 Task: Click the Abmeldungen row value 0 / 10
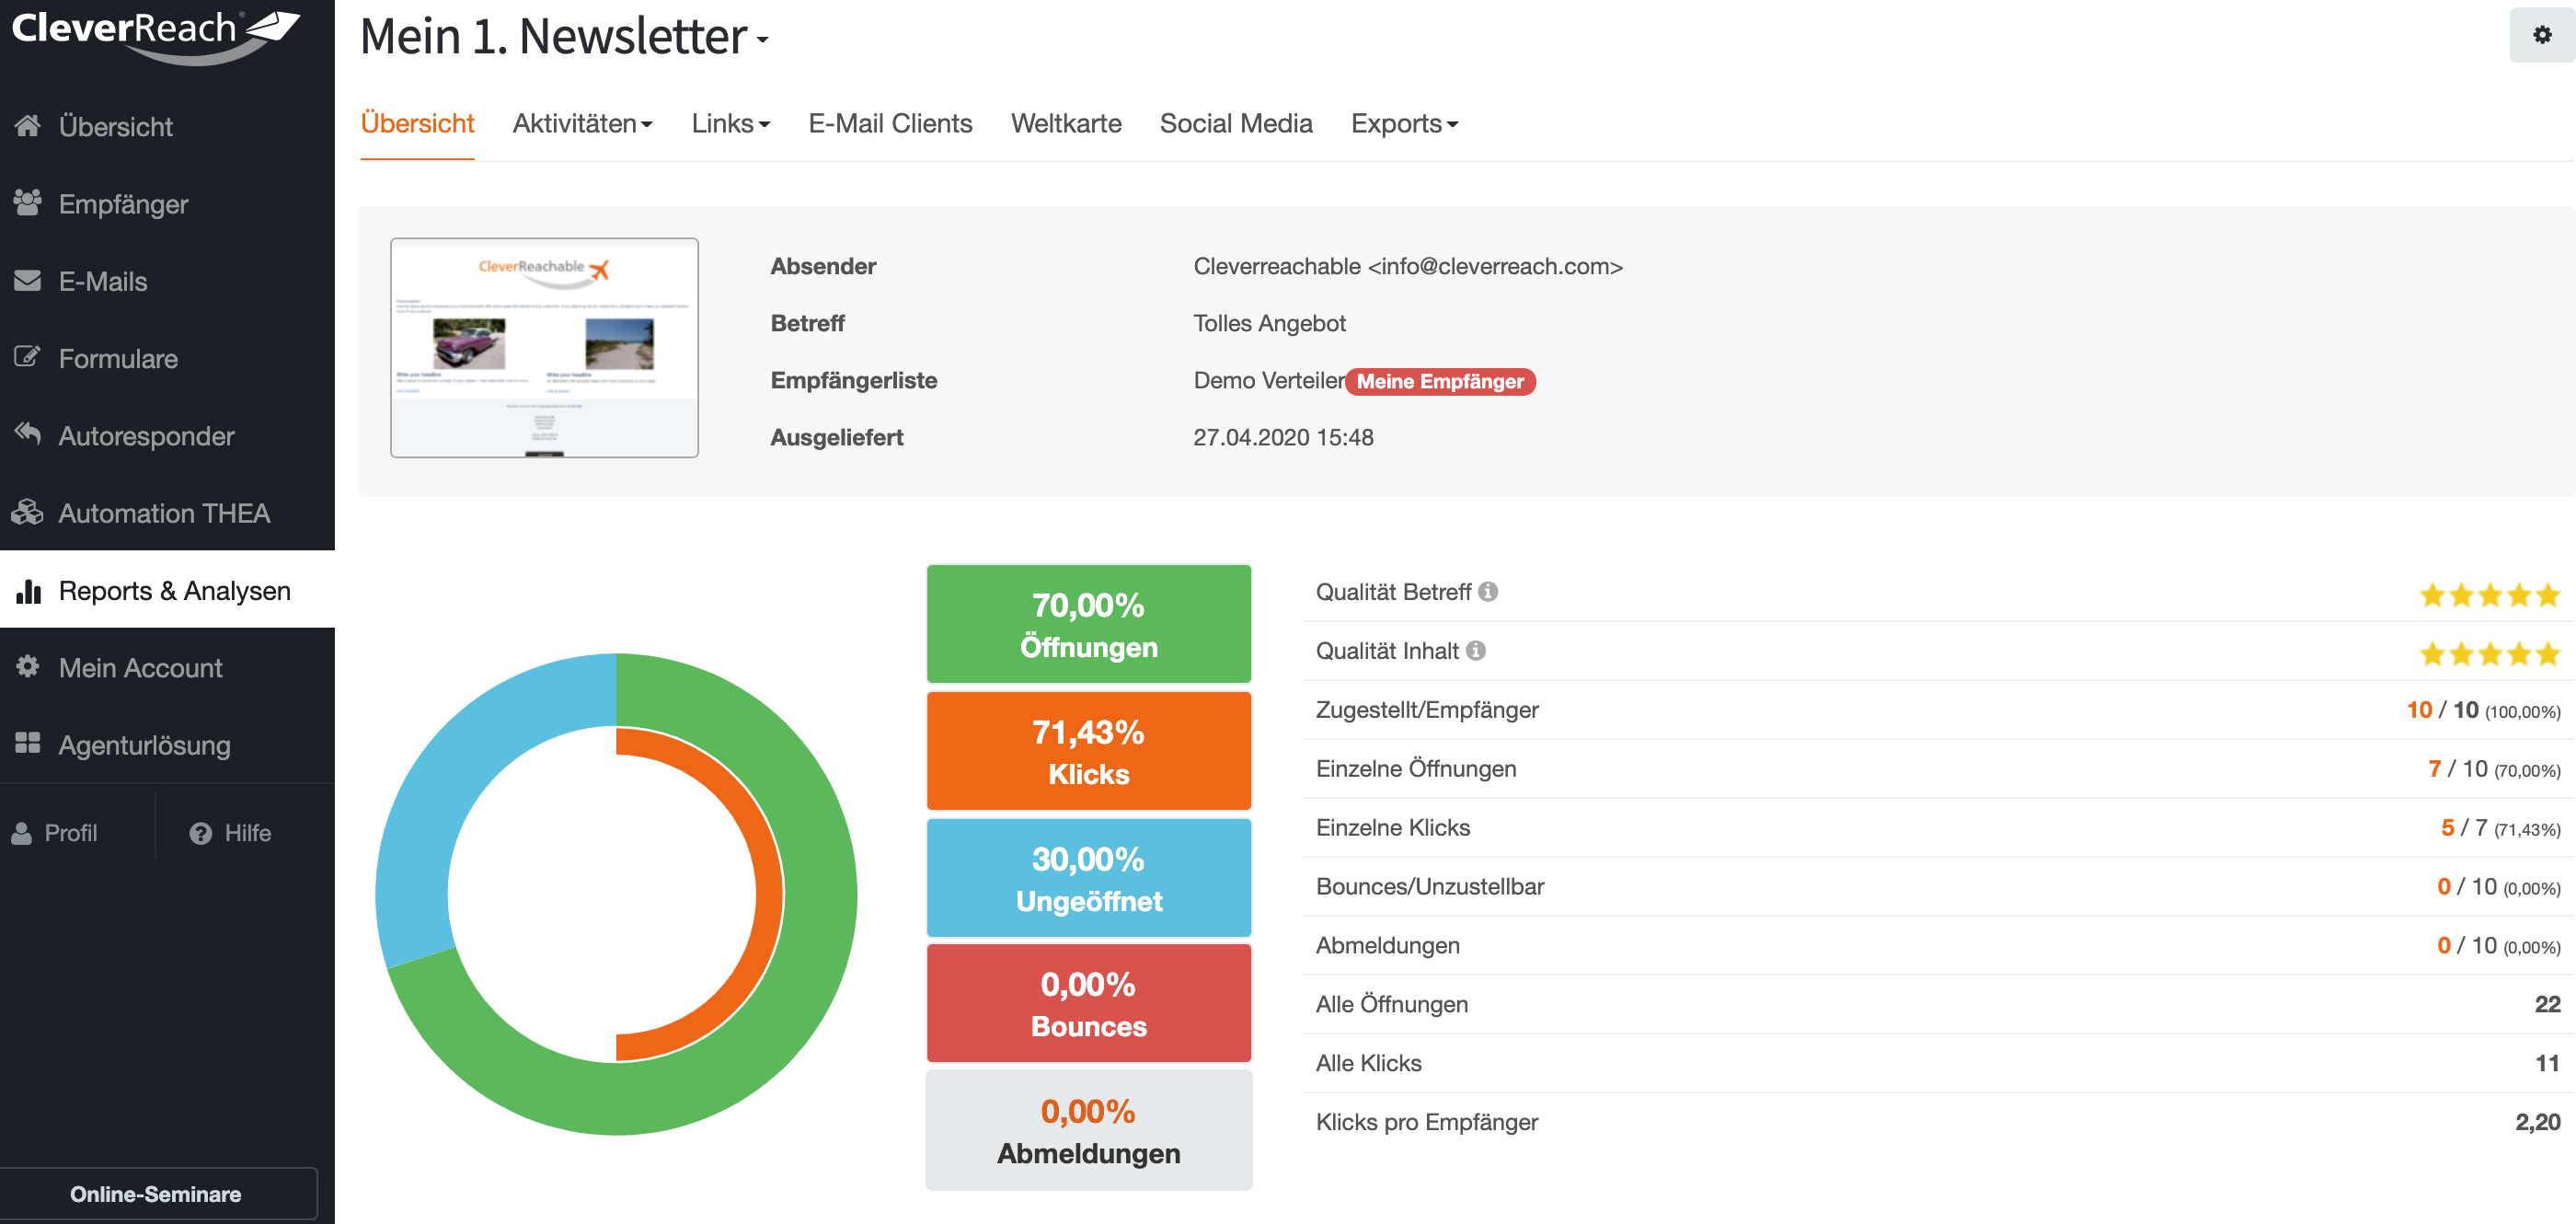coord(2498,946)
